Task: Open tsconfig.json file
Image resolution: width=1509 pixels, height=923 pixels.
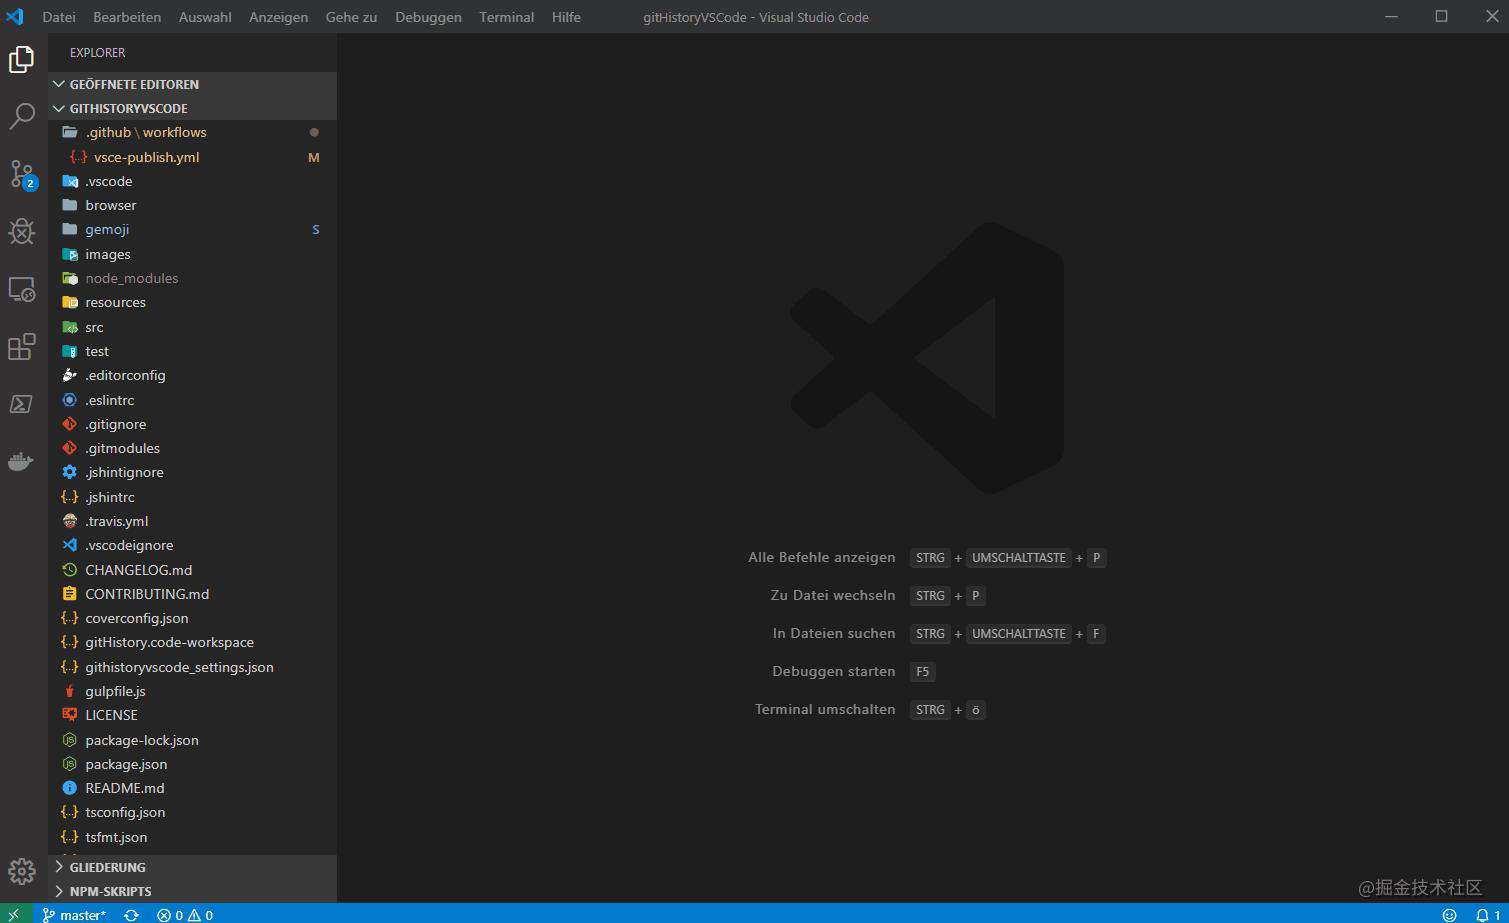Action: pyautogui.click(x=192, y=812)
